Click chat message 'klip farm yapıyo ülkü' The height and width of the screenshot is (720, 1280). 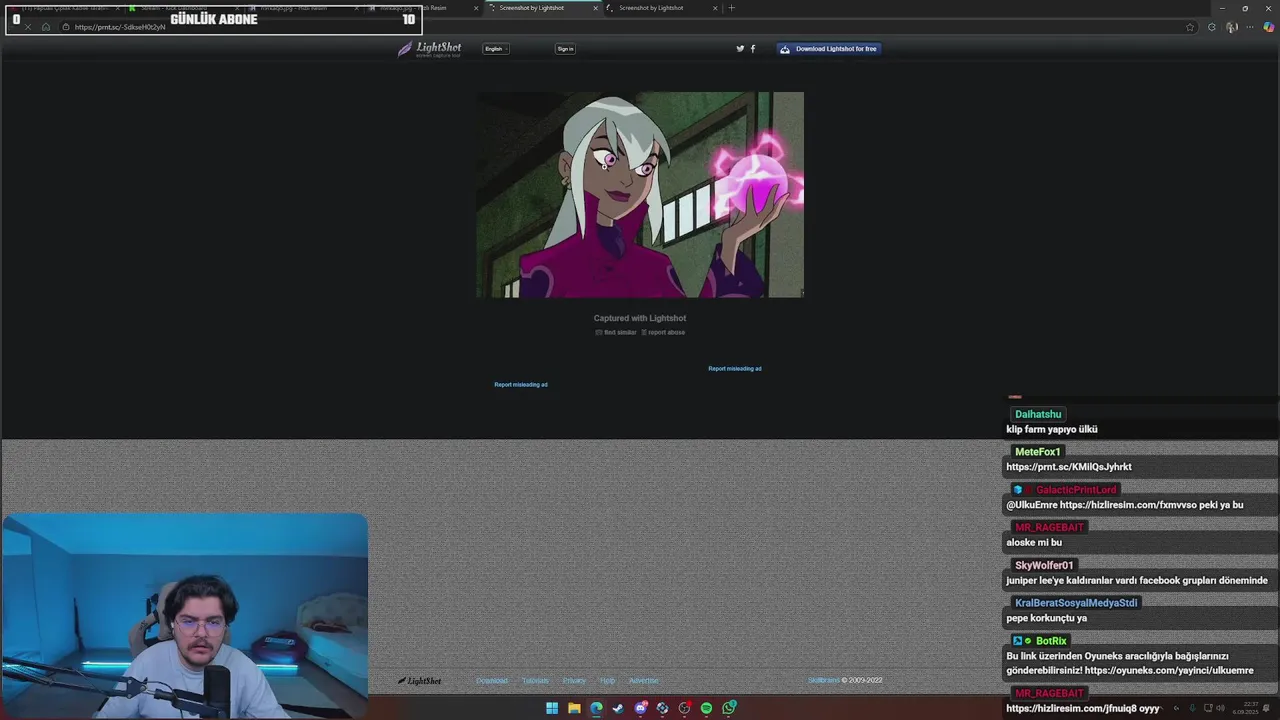[x=1052, y=429]
